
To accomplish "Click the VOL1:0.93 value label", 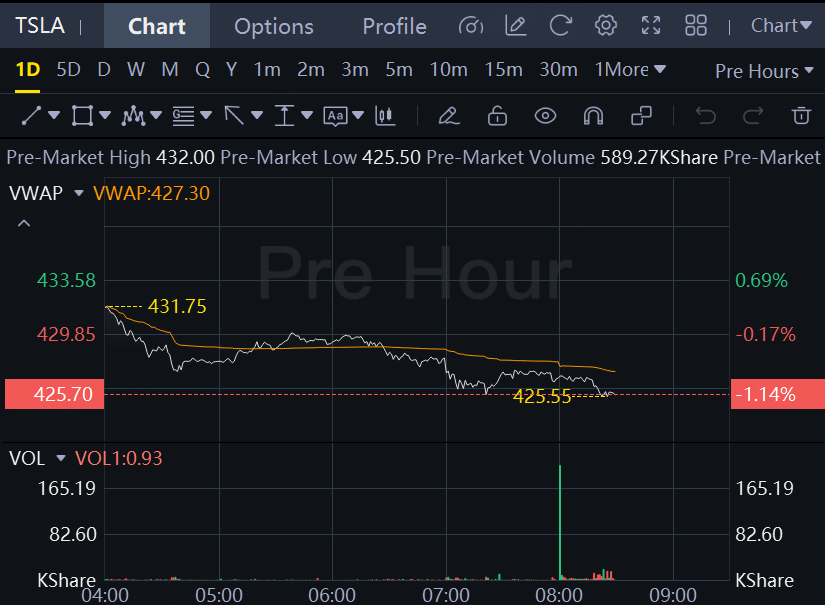I will [x=119, y=458].
